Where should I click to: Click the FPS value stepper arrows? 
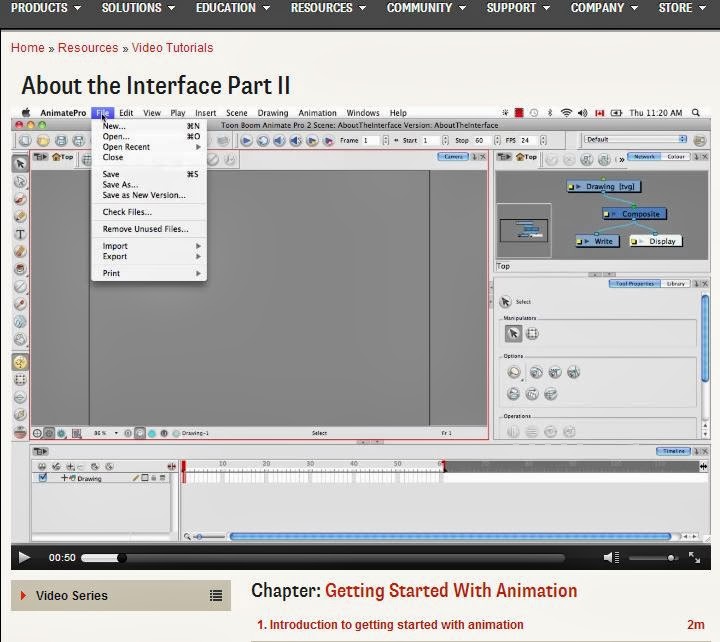(543, 141)
